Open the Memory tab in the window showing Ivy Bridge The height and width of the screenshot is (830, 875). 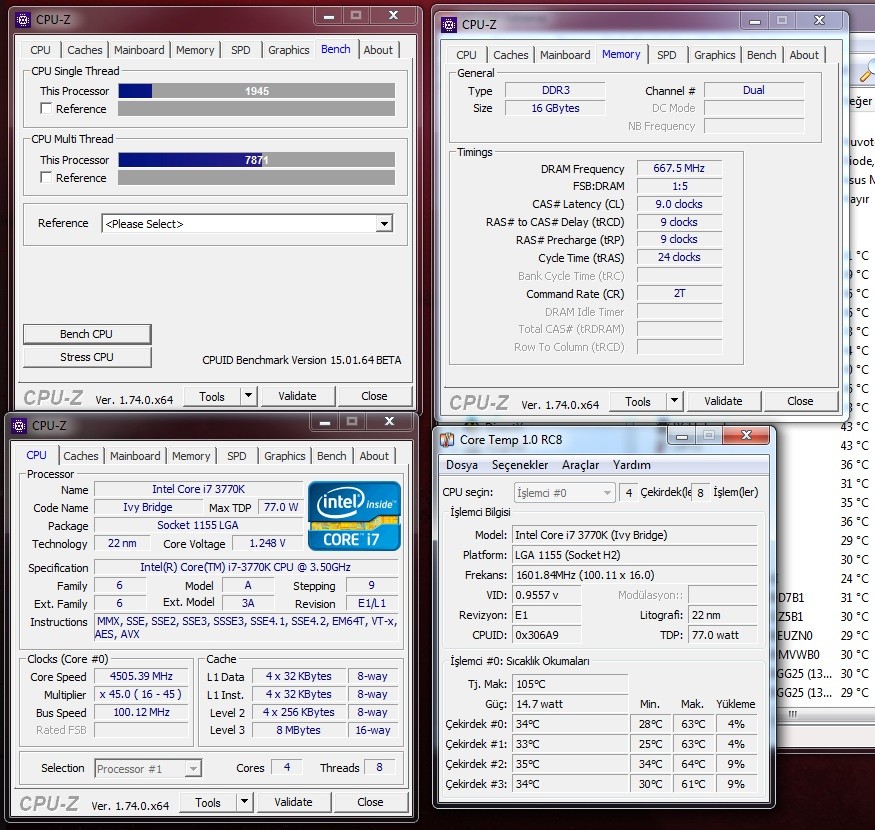point(191,456)
